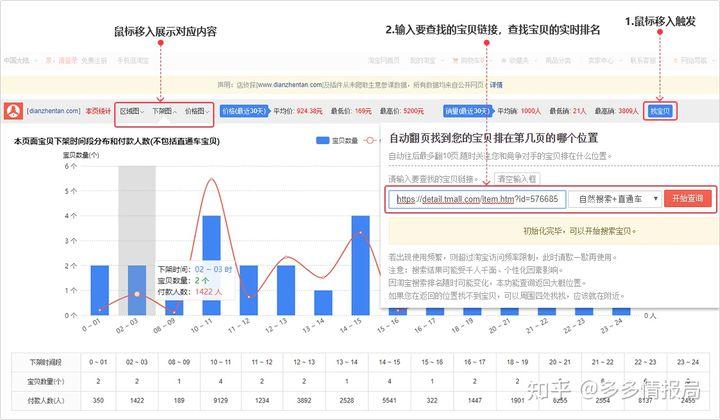The width and height of the screenshot is (720, 420).
Task: Click the table cell showing 3892
Action: point(304,400)
